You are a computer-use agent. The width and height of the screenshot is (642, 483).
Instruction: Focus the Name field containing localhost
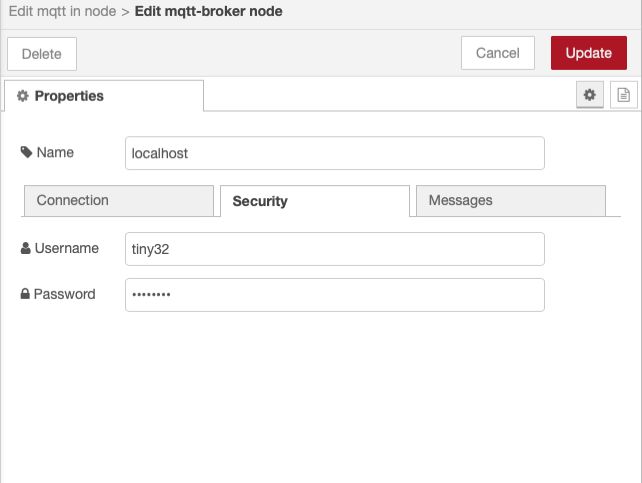[335, 153]
